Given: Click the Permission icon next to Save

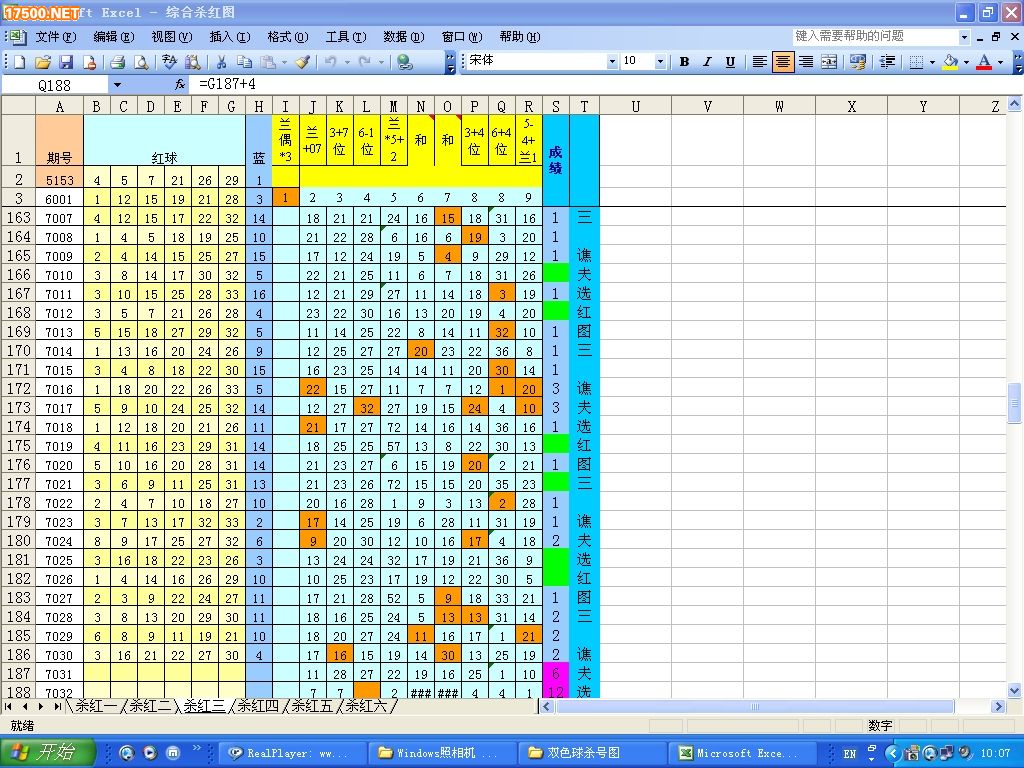Looking at the screenshot, I should point(89,62).
